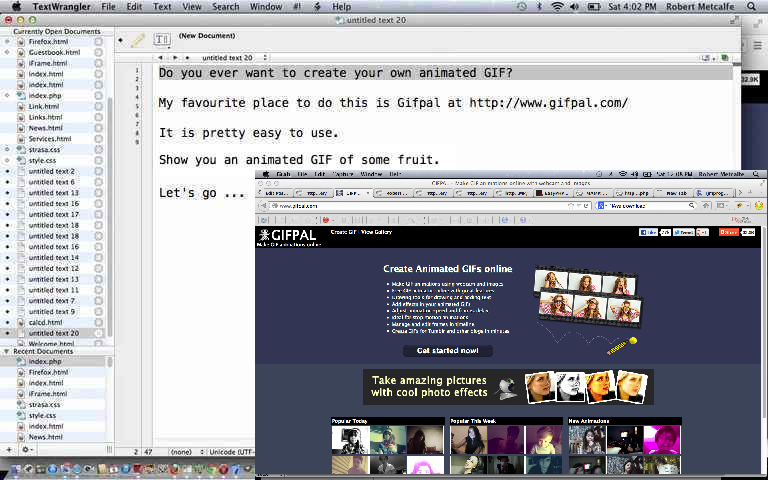Select untitled text 9 document
Viewport: 768px width, 480px height.
[x=51, y=312]
